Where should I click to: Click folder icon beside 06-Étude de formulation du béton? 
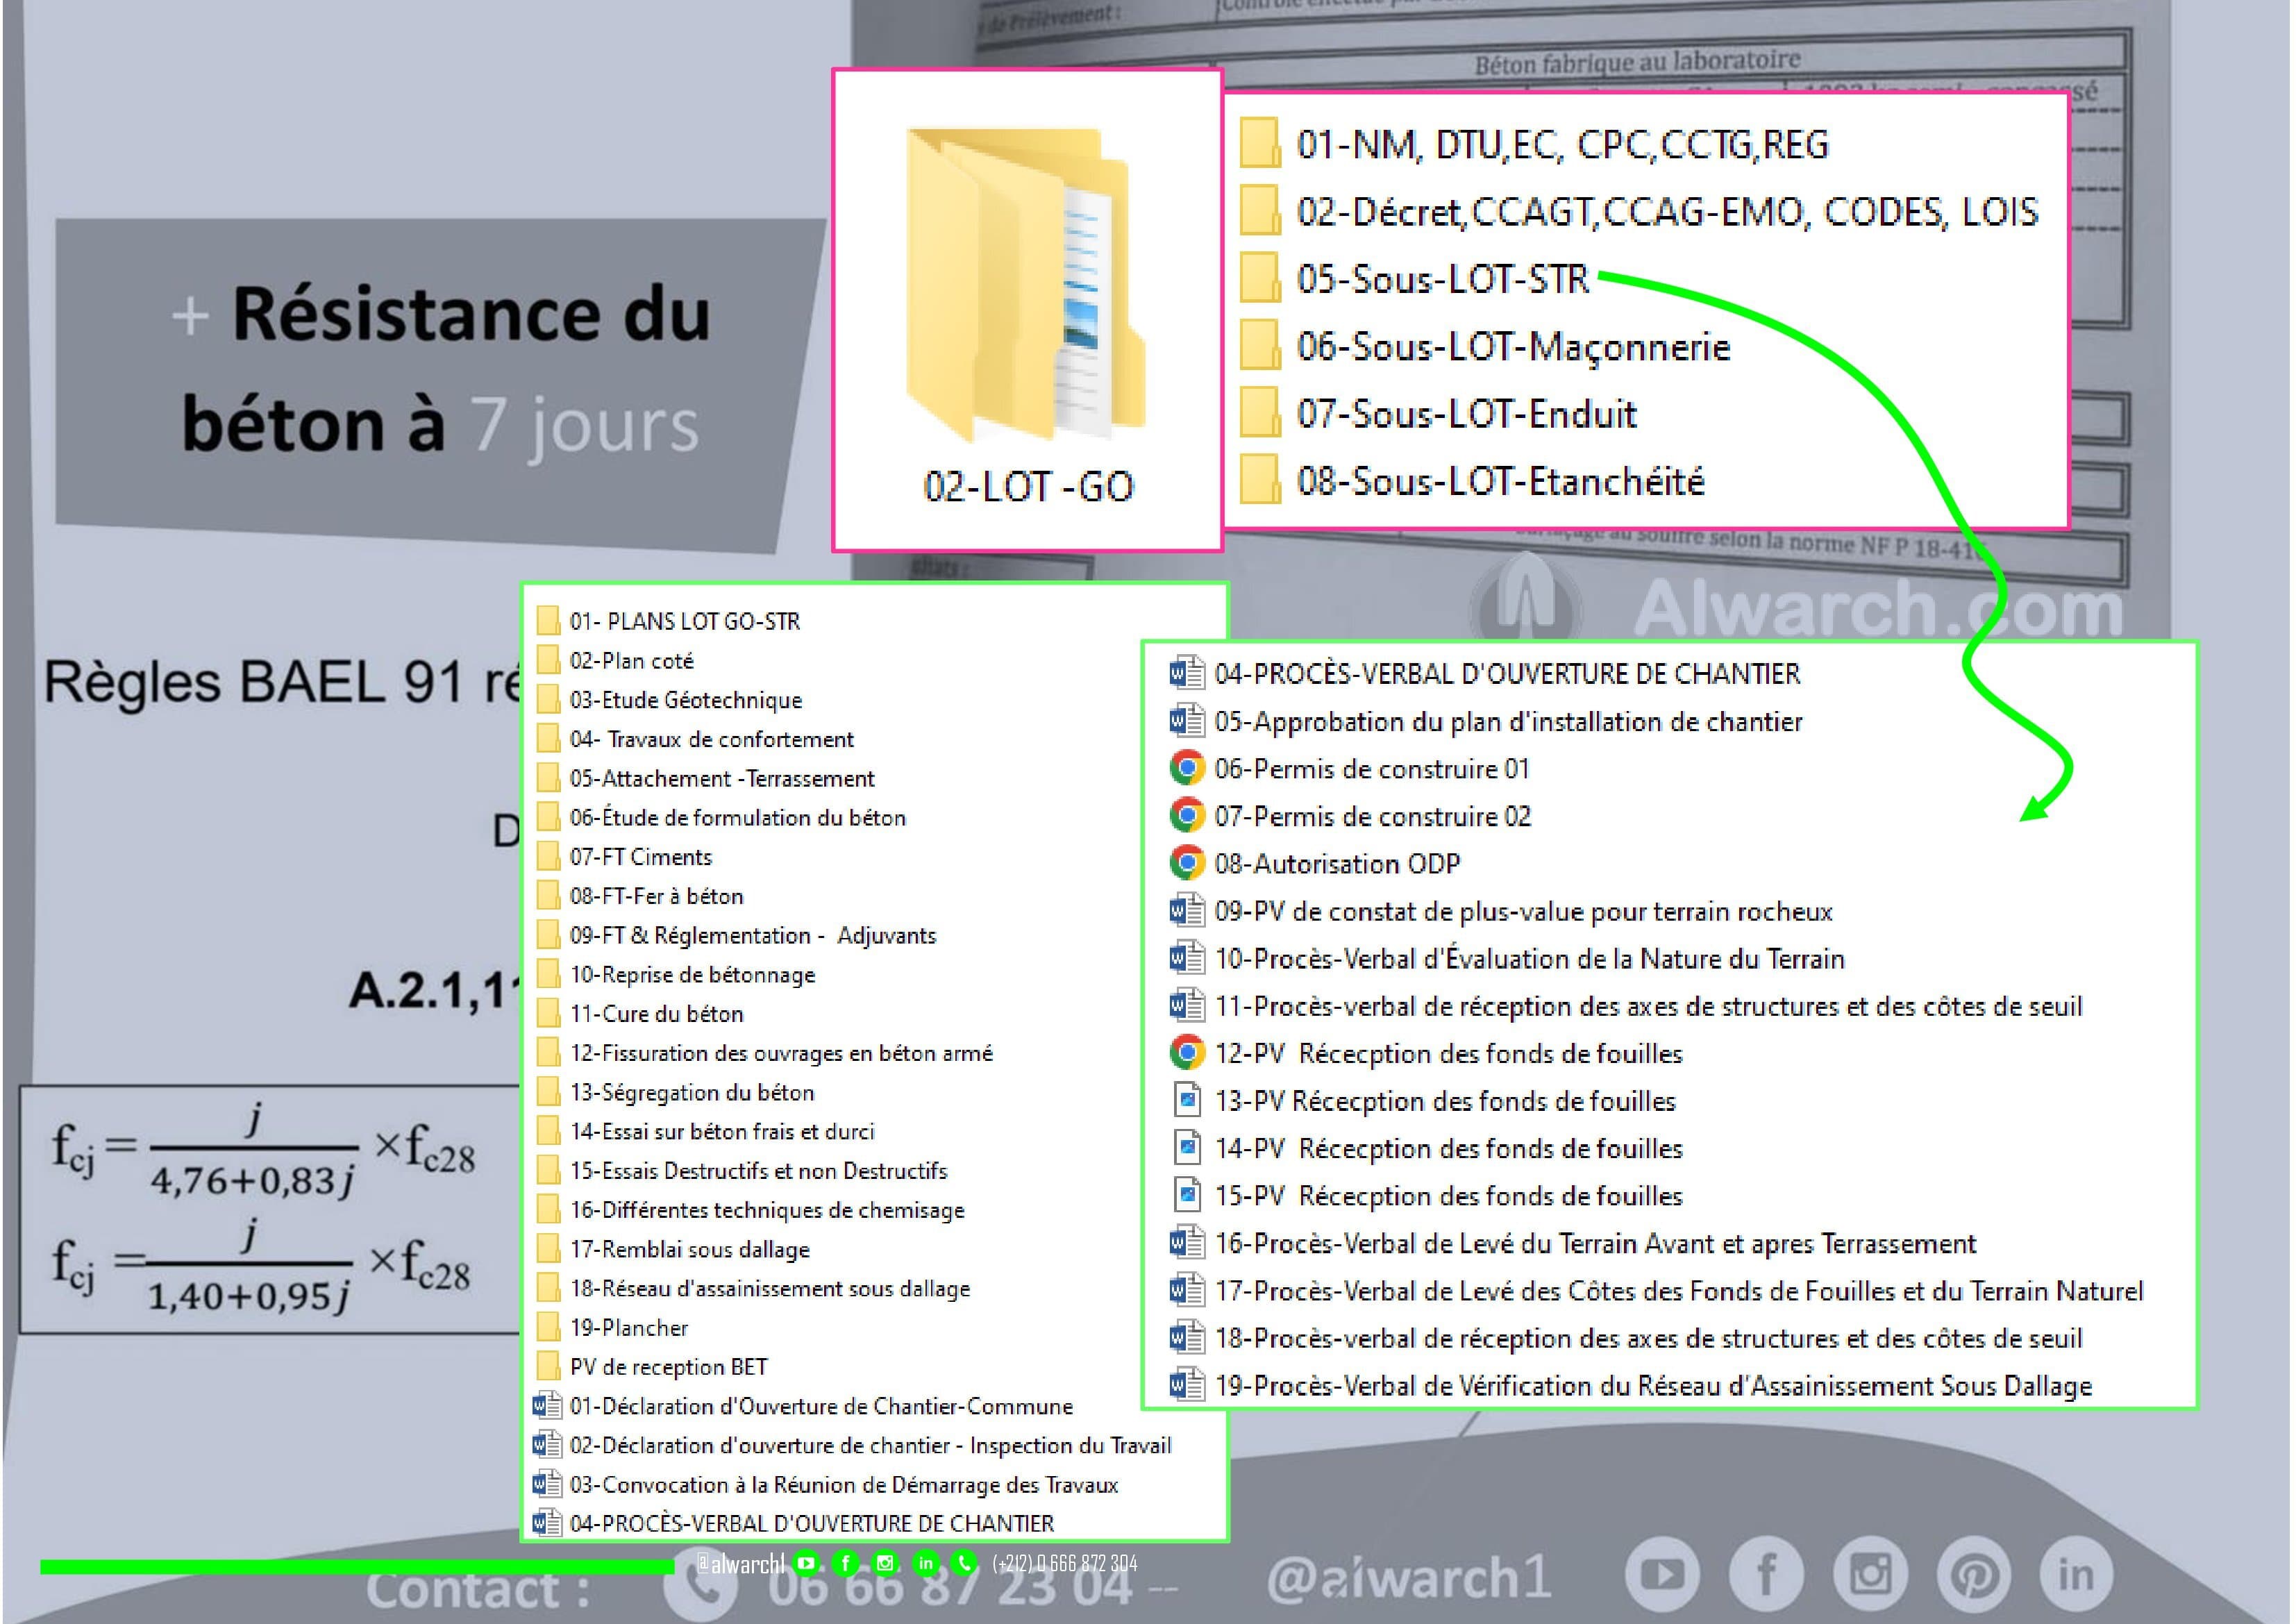pyautogui.click(x=548, y=817)
